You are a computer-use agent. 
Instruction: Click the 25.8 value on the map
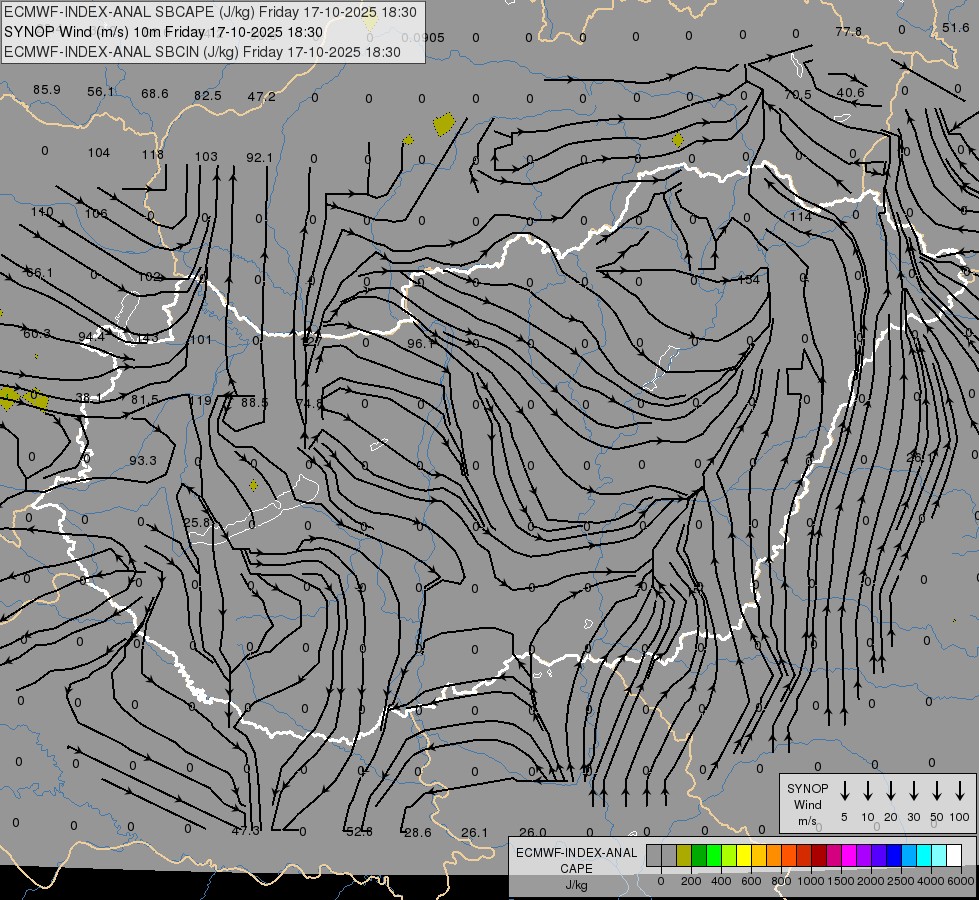pyautogui.click(x=197, y=522)
